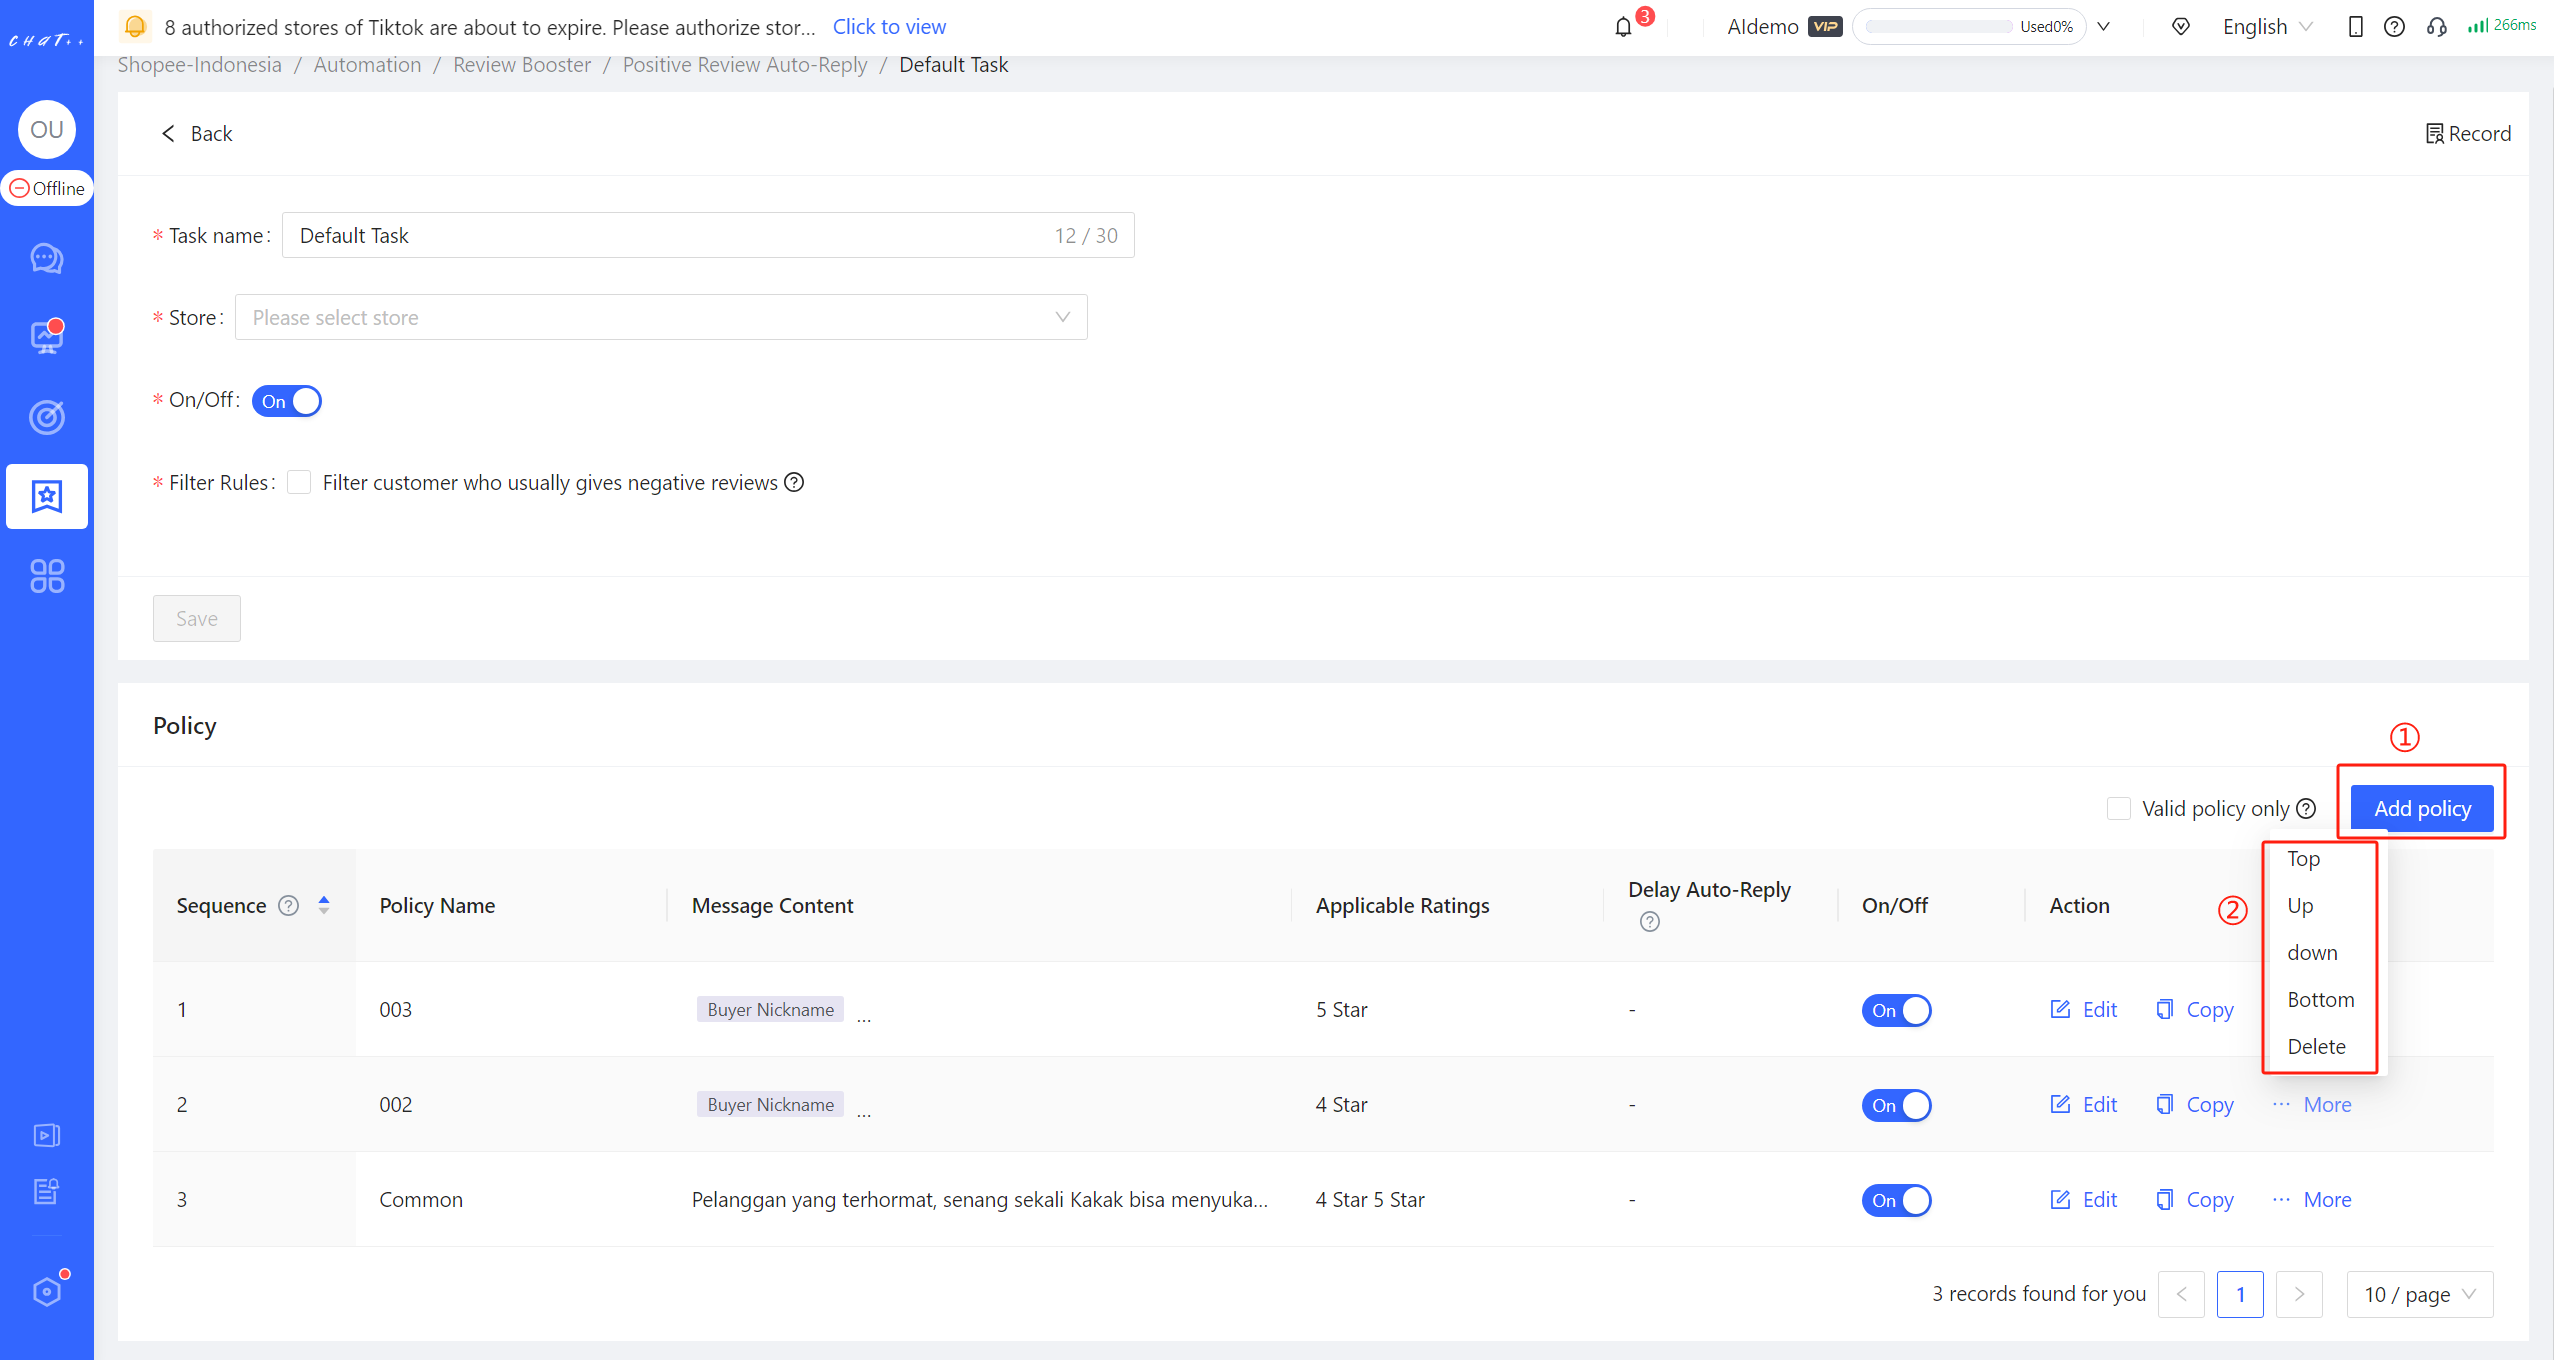
Task: Sort by the Sequence column arrows
Action: click(324, 905)
